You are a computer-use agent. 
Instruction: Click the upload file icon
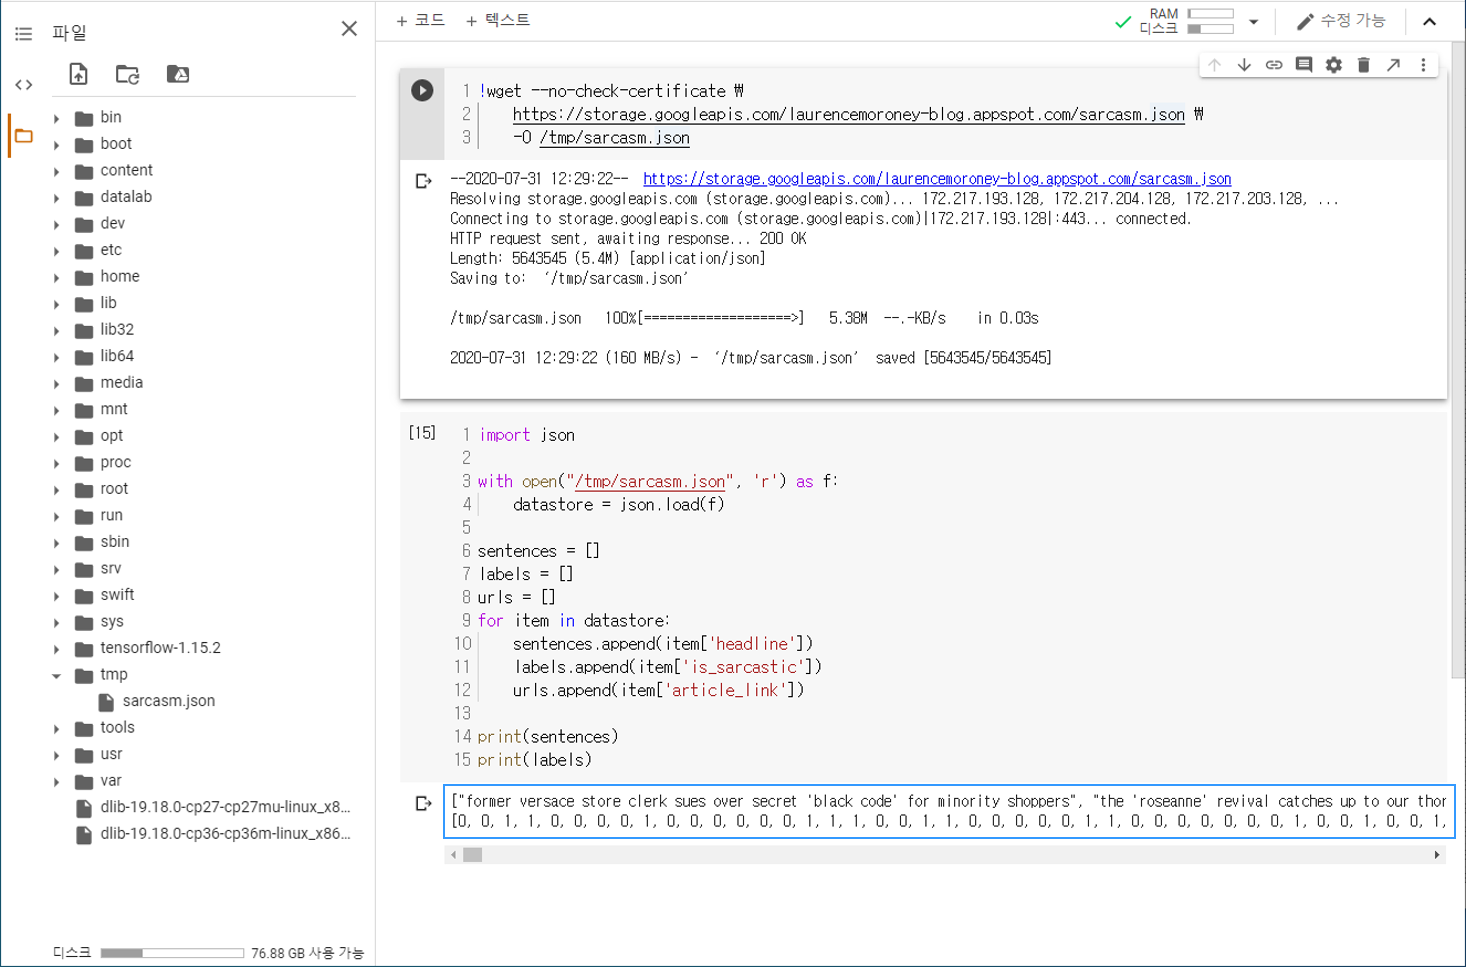78,74
